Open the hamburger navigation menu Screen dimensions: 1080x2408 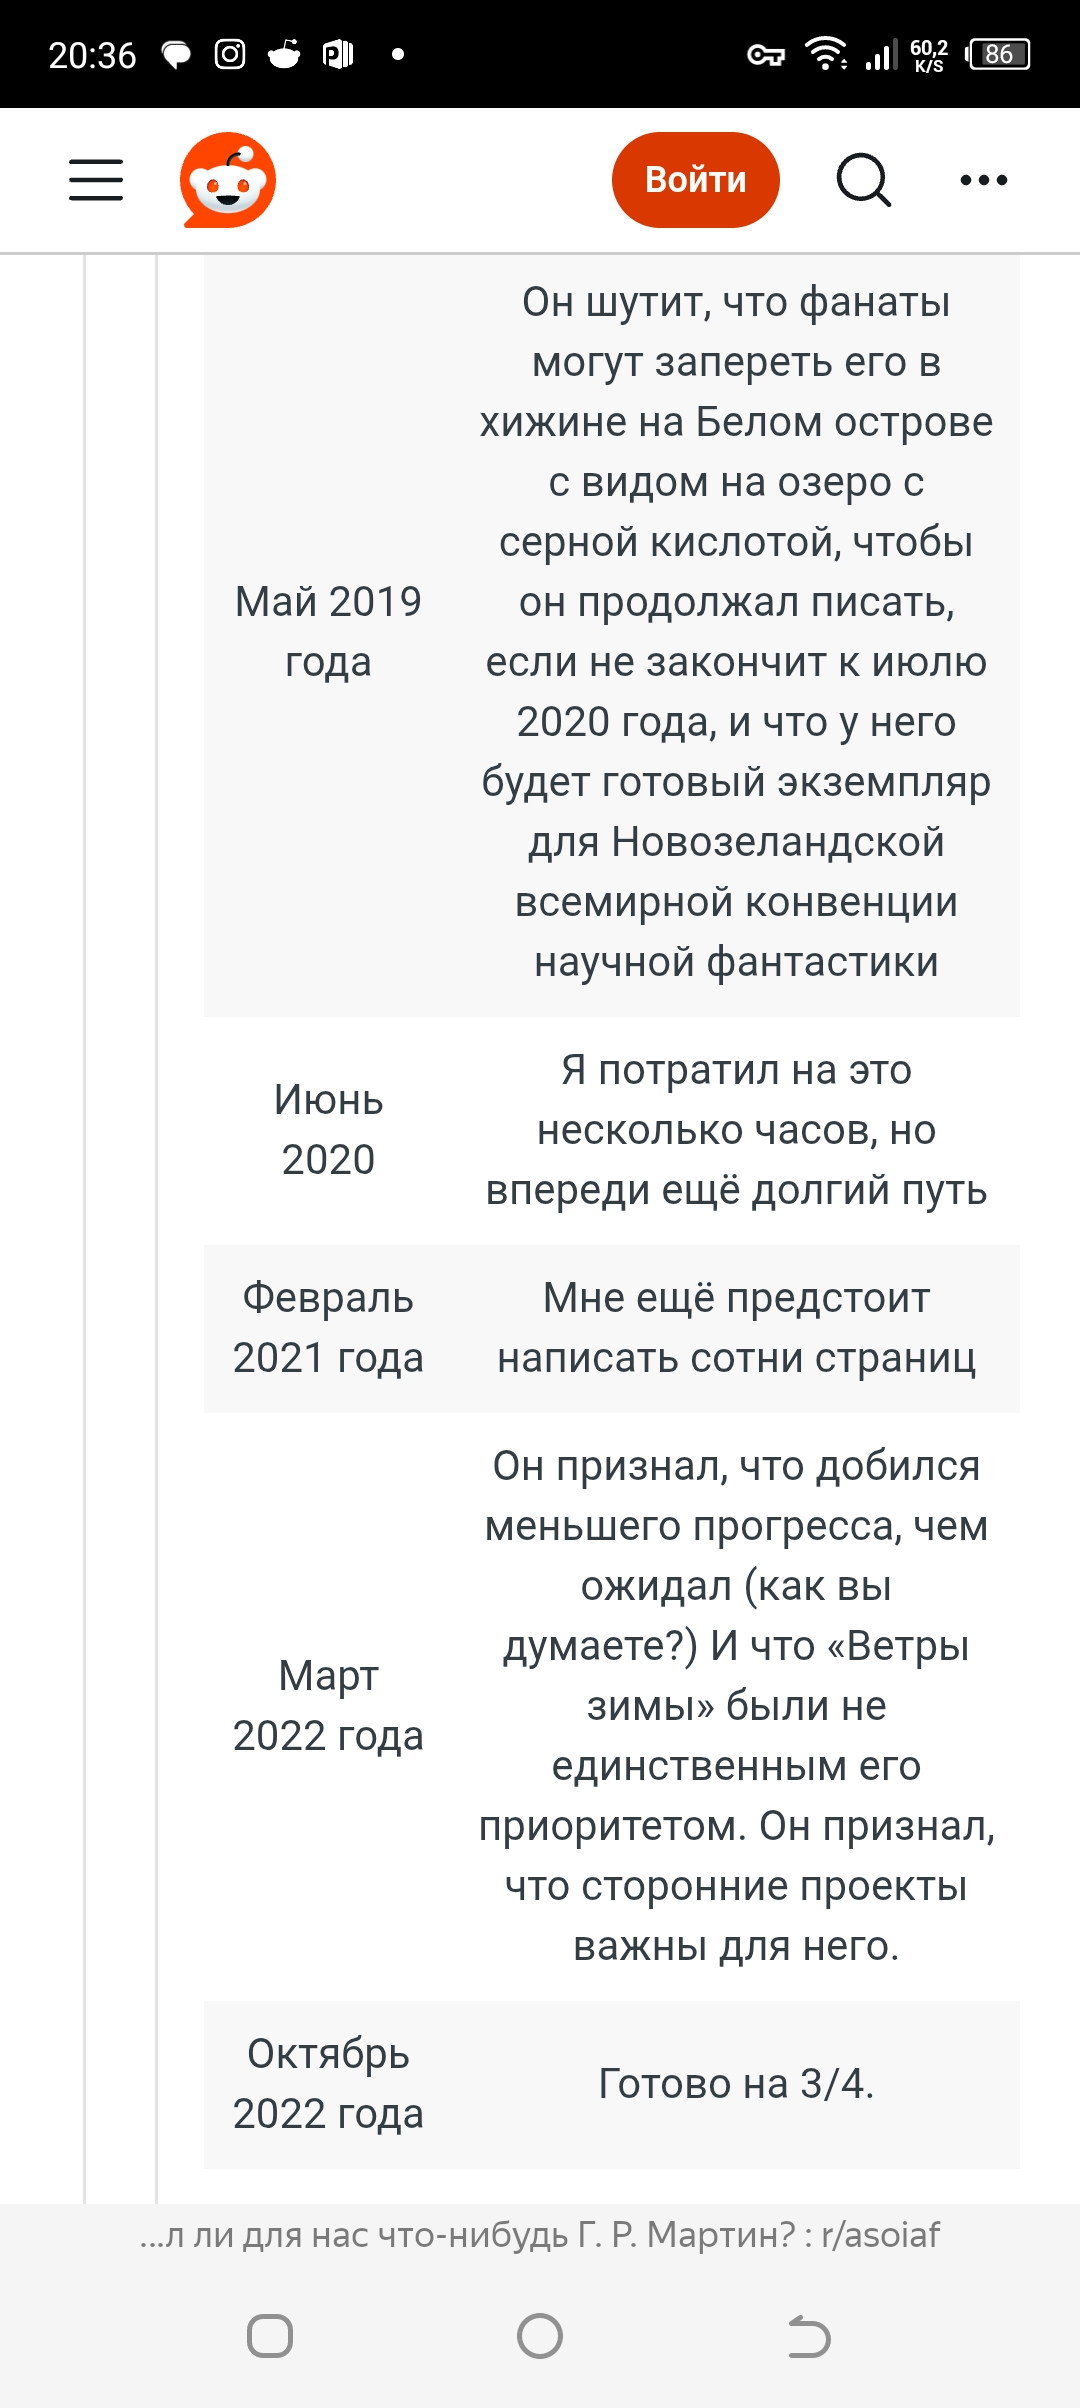click(96, 180)
